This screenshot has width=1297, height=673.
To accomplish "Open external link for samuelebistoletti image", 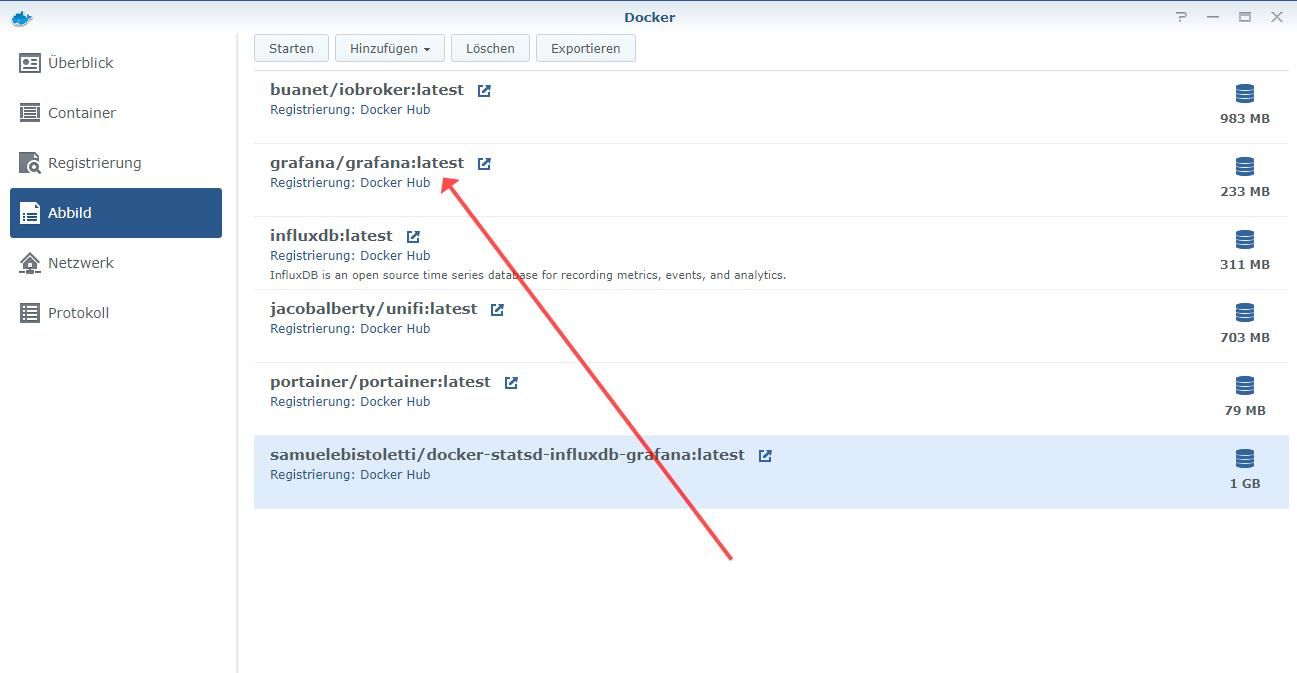I will [x=765, y=456].
